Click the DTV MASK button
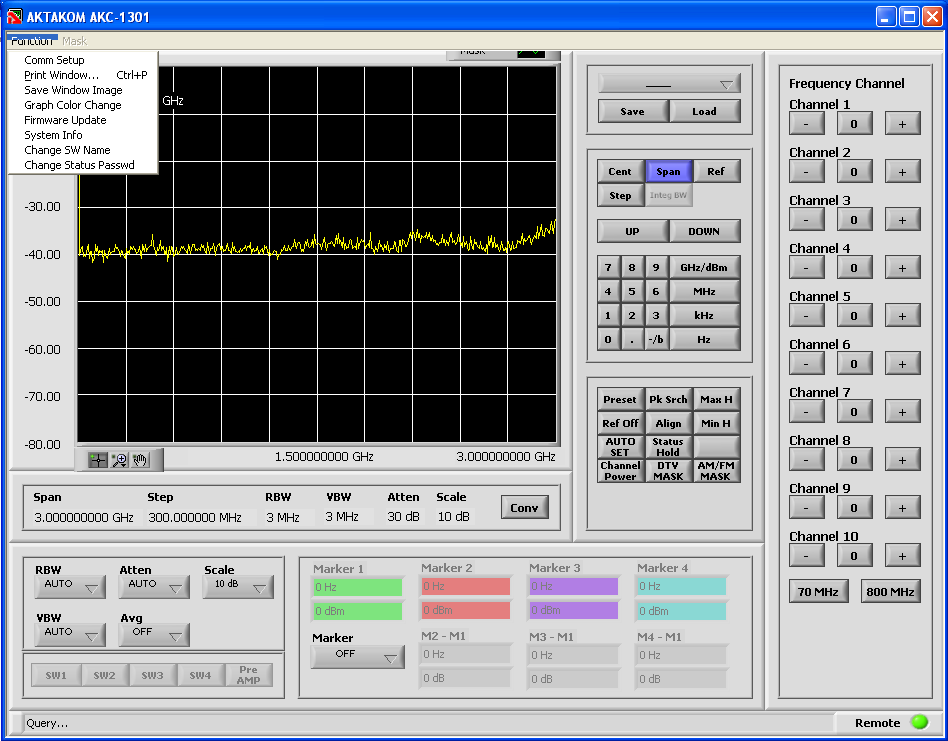This screenshot has width=948, height=741. coord(668,471)
